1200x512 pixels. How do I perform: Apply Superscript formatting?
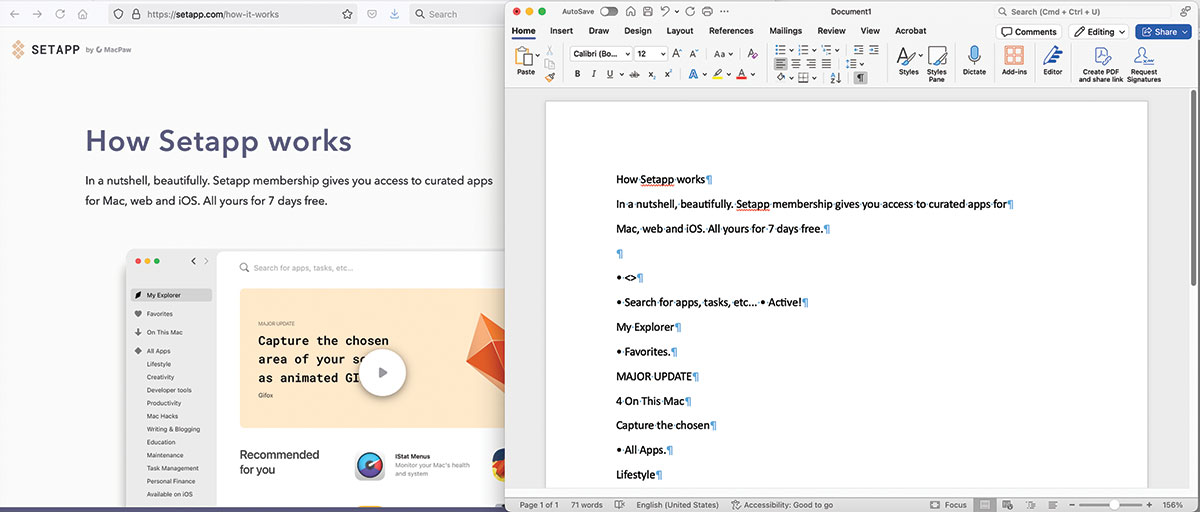[668, 74]
